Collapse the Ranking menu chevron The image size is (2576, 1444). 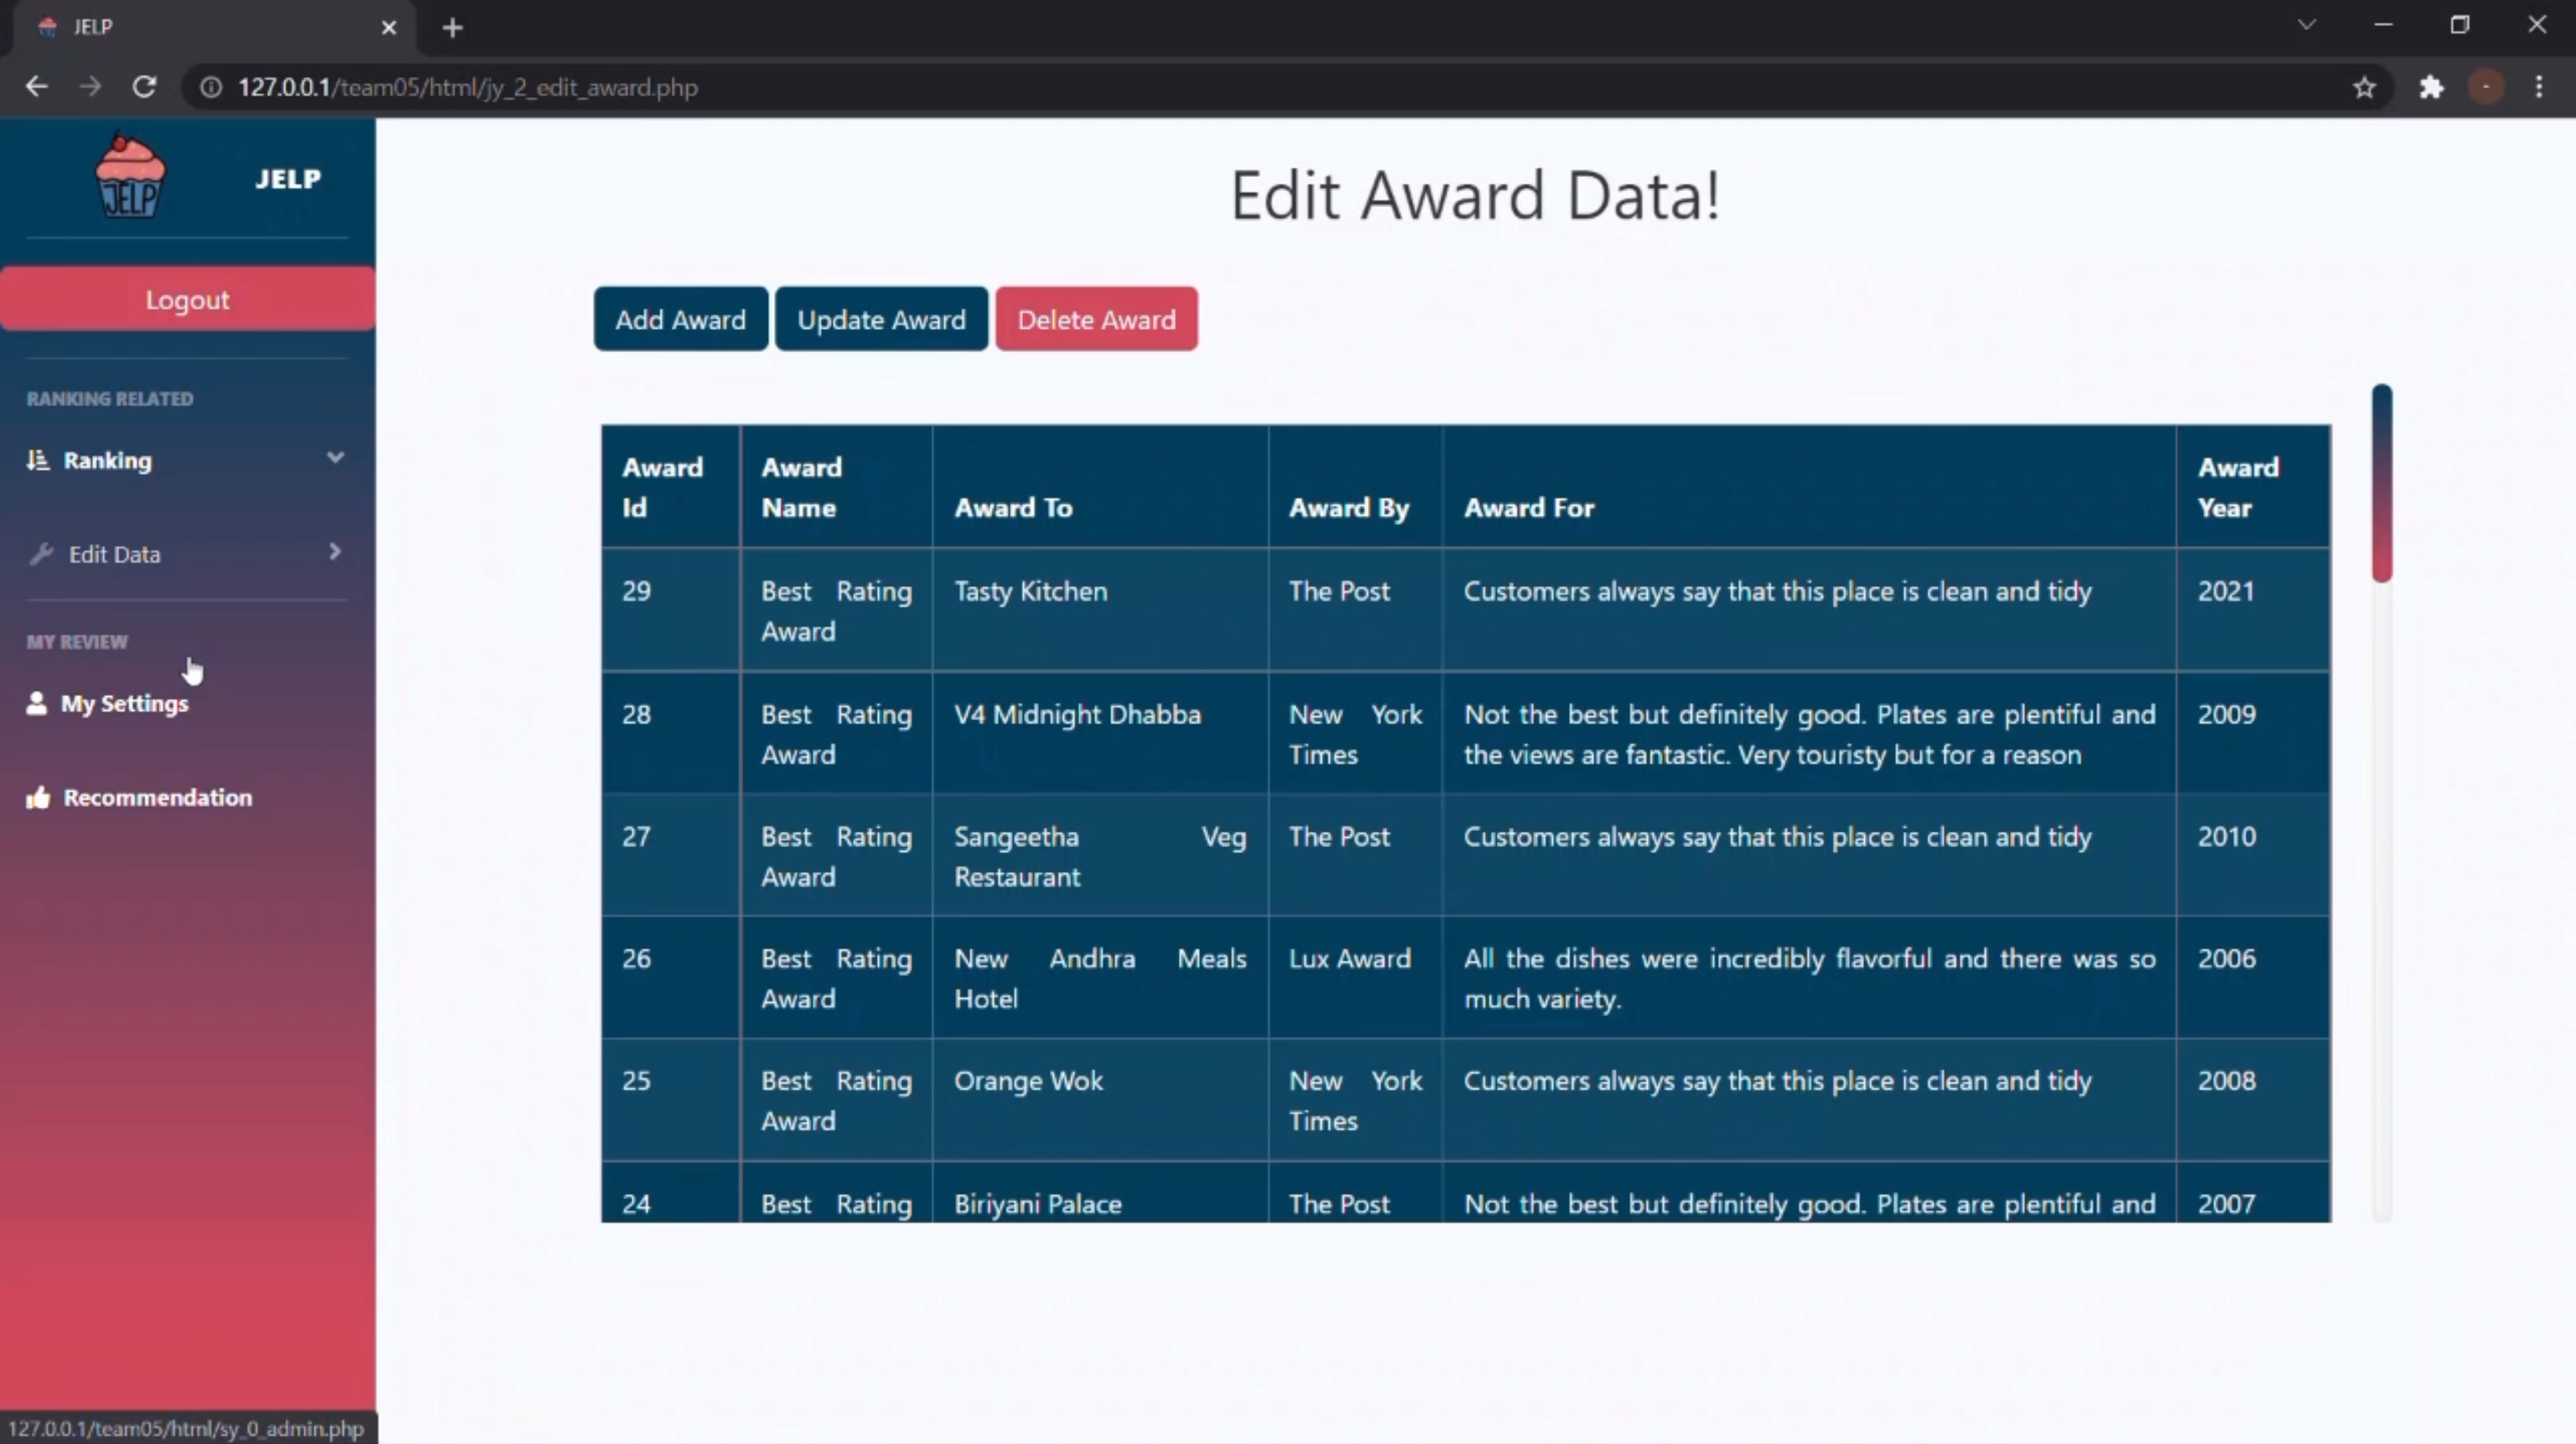(335, 458)
